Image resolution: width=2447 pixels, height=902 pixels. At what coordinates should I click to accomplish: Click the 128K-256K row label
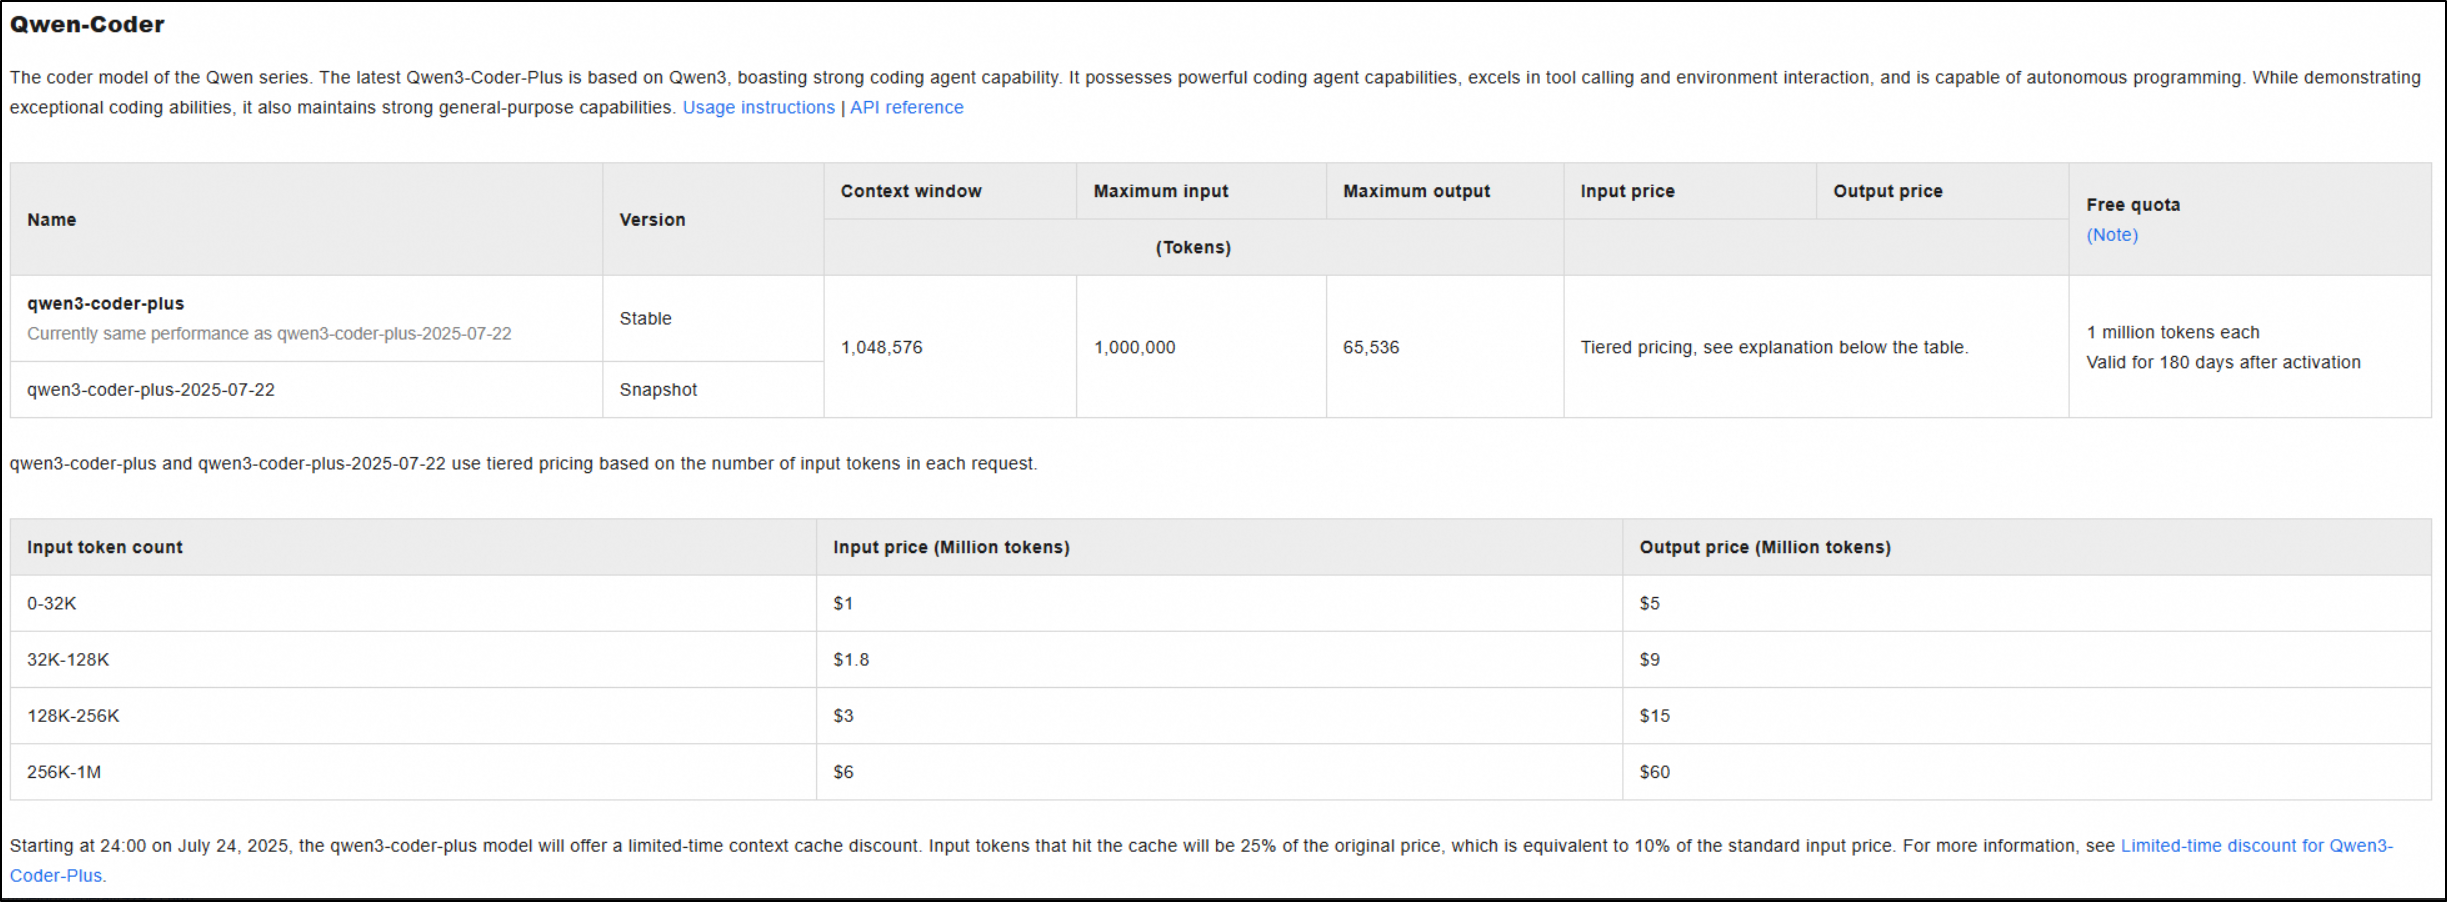pyautogui.click(x=73, y=716)
